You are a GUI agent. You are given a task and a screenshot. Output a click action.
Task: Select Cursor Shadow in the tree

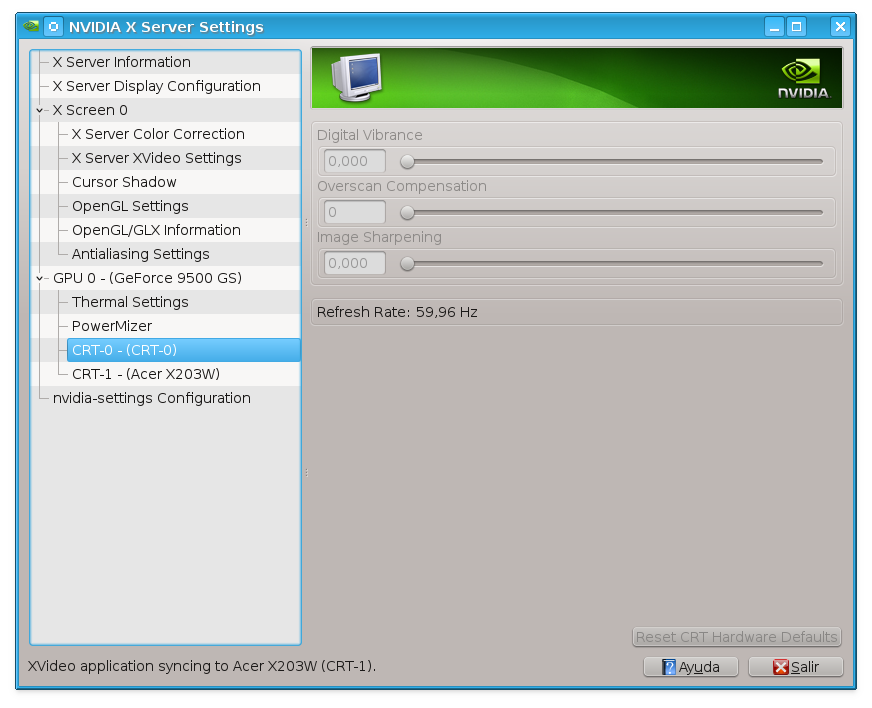(x=124, y=182)
